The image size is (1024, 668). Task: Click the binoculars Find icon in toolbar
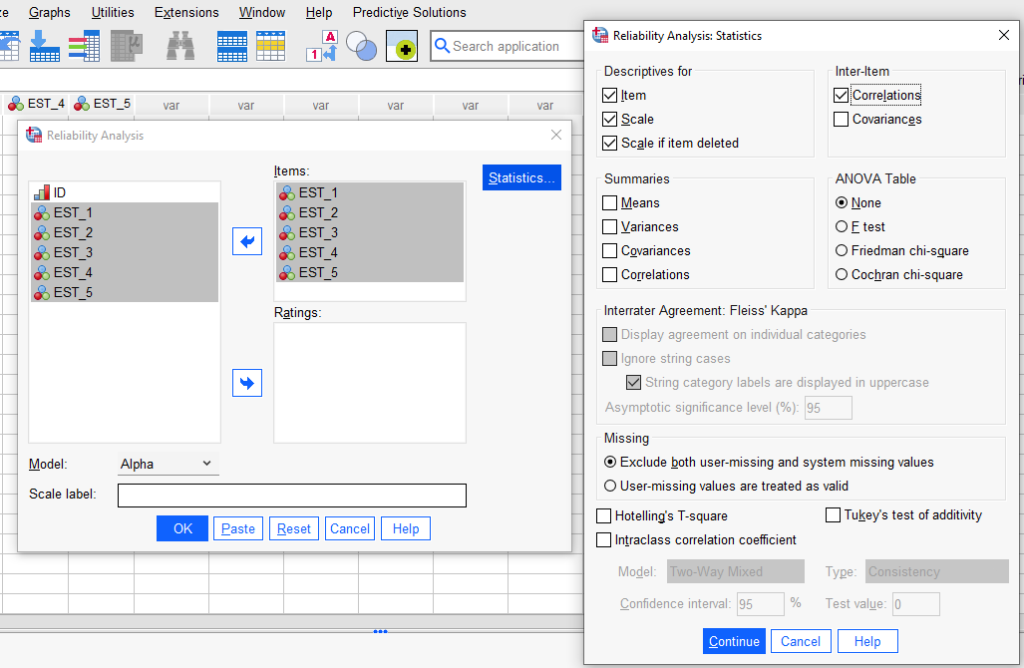tap(180, 46)
